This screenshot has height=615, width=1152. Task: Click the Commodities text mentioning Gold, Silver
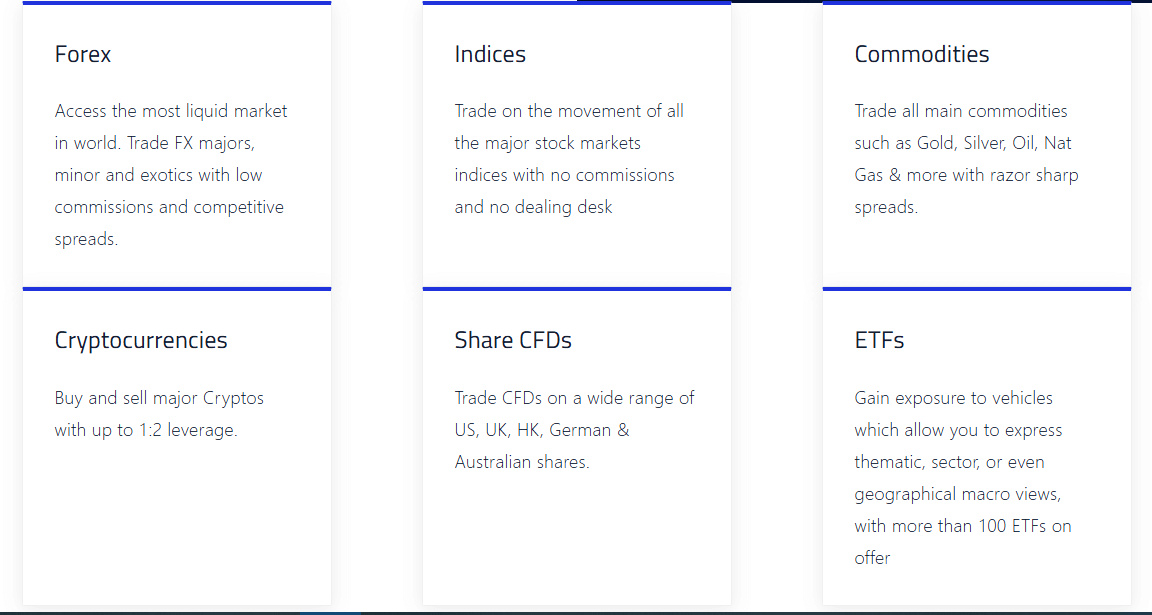(x=966, y=159)
